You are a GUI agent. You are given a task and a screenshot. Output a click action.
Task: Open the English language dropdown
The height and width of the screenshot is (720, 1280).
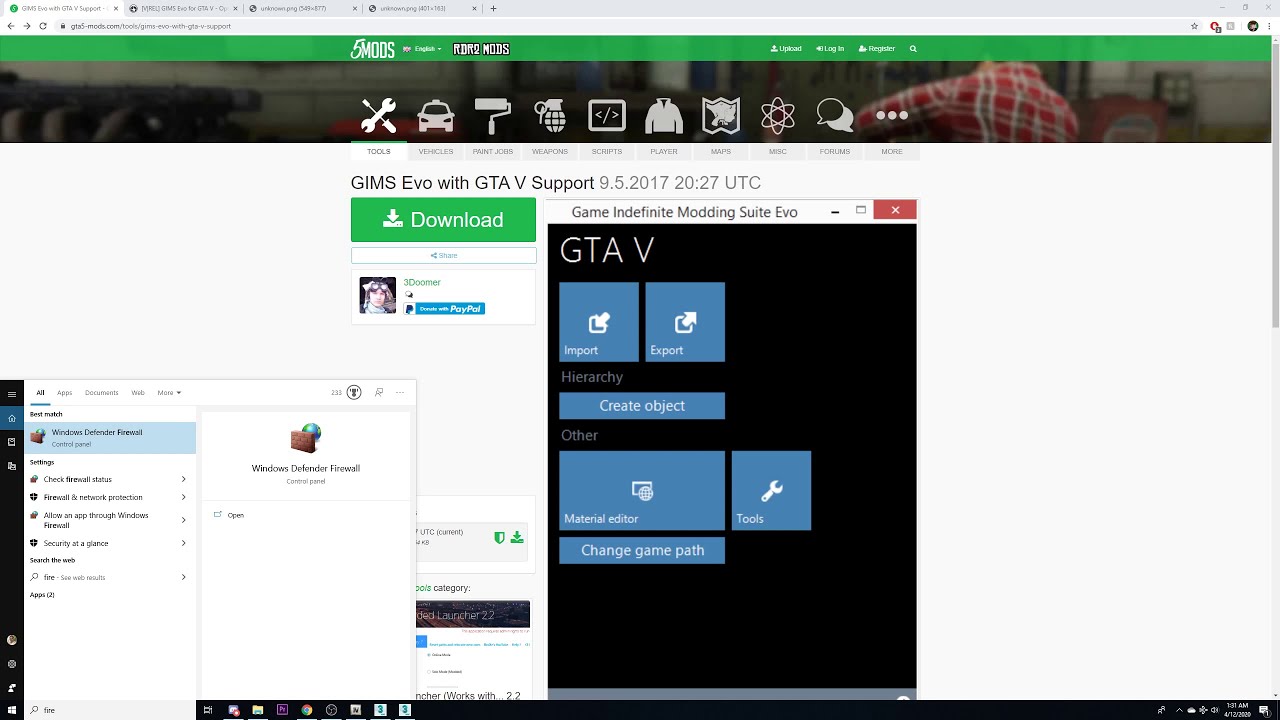(x=422, y=48)
